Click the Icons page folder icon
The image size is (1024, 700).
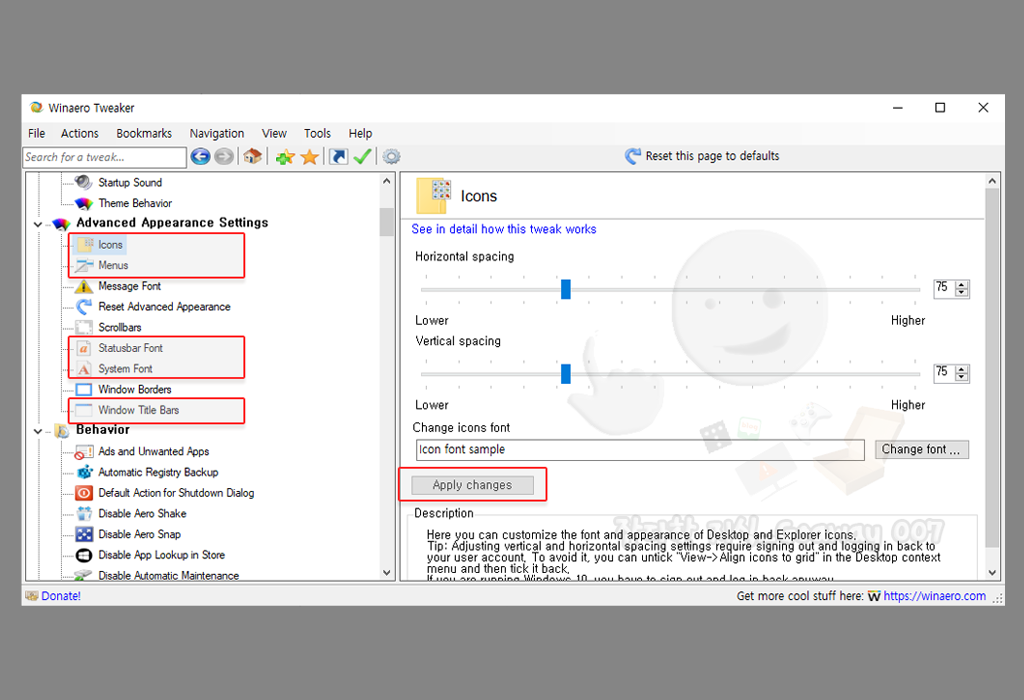434,196
